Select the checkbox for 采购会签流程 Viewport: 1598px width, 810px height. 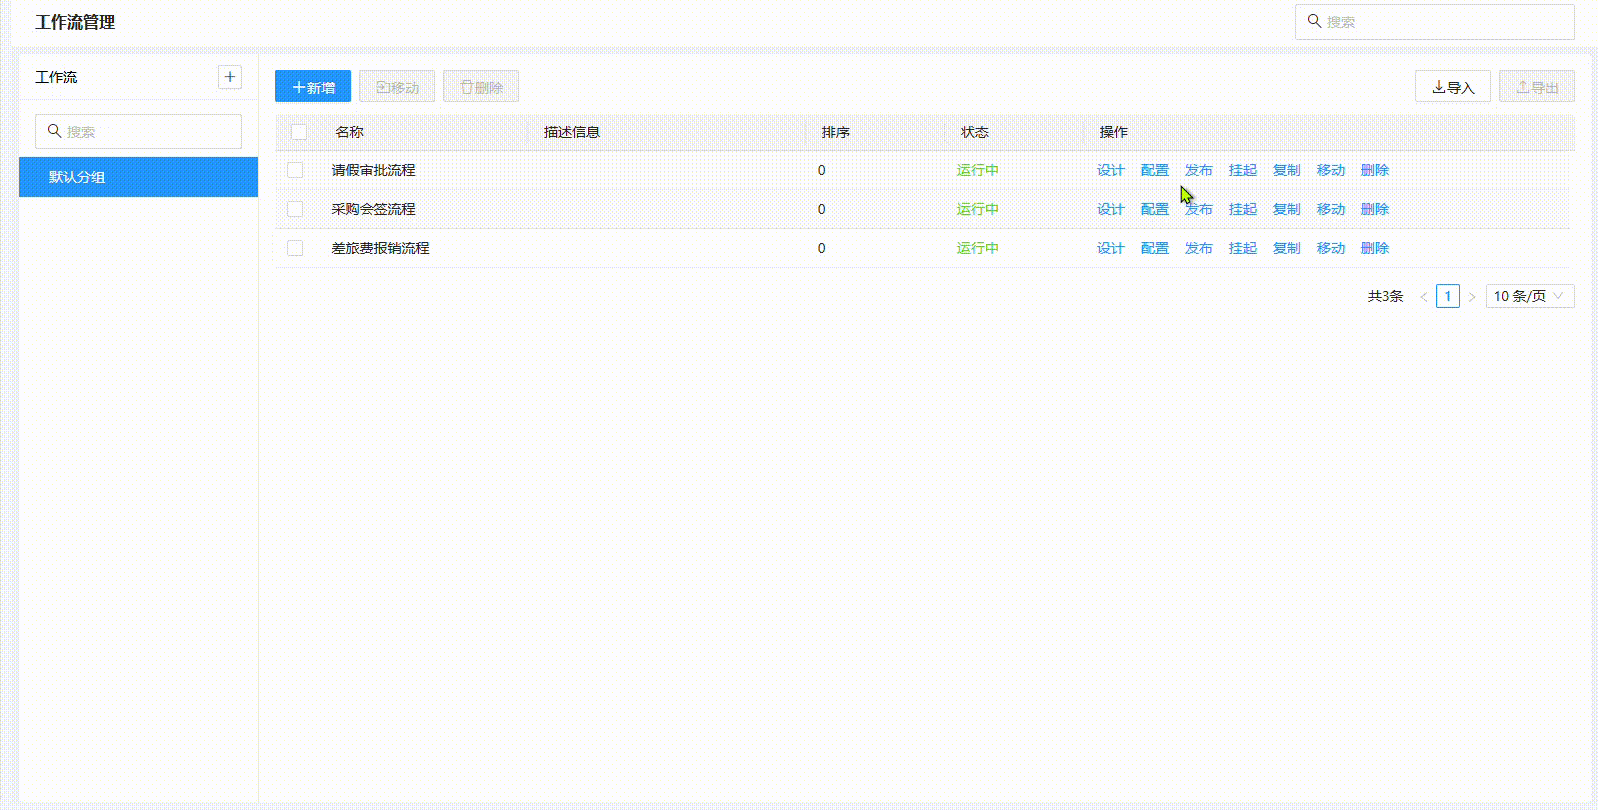[x=295, y=209]
